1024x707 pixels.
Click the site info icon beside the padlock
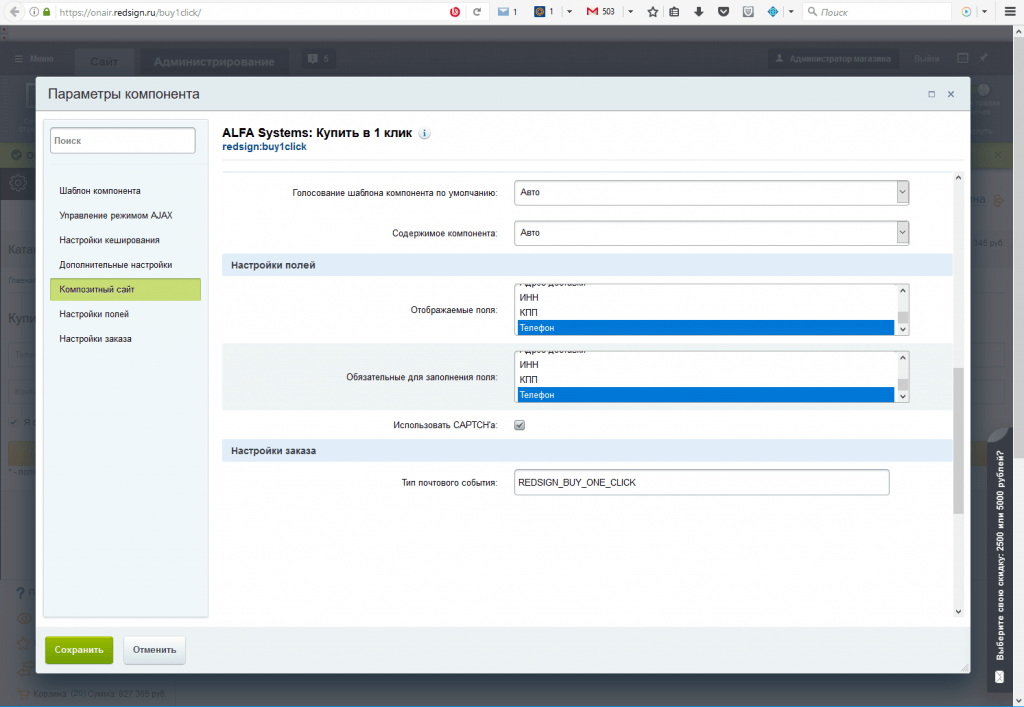coord(34,12)
